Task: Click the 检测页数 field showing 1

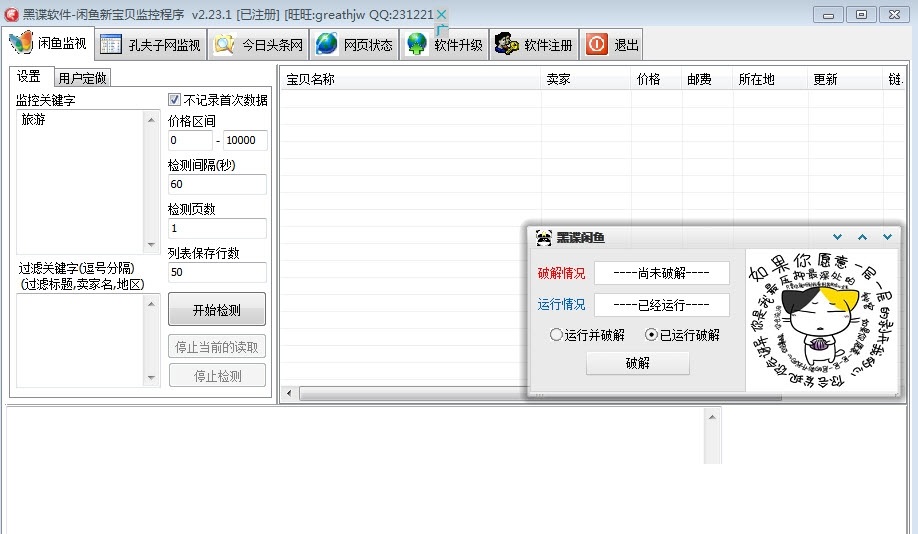Action: tap(217, 228)
